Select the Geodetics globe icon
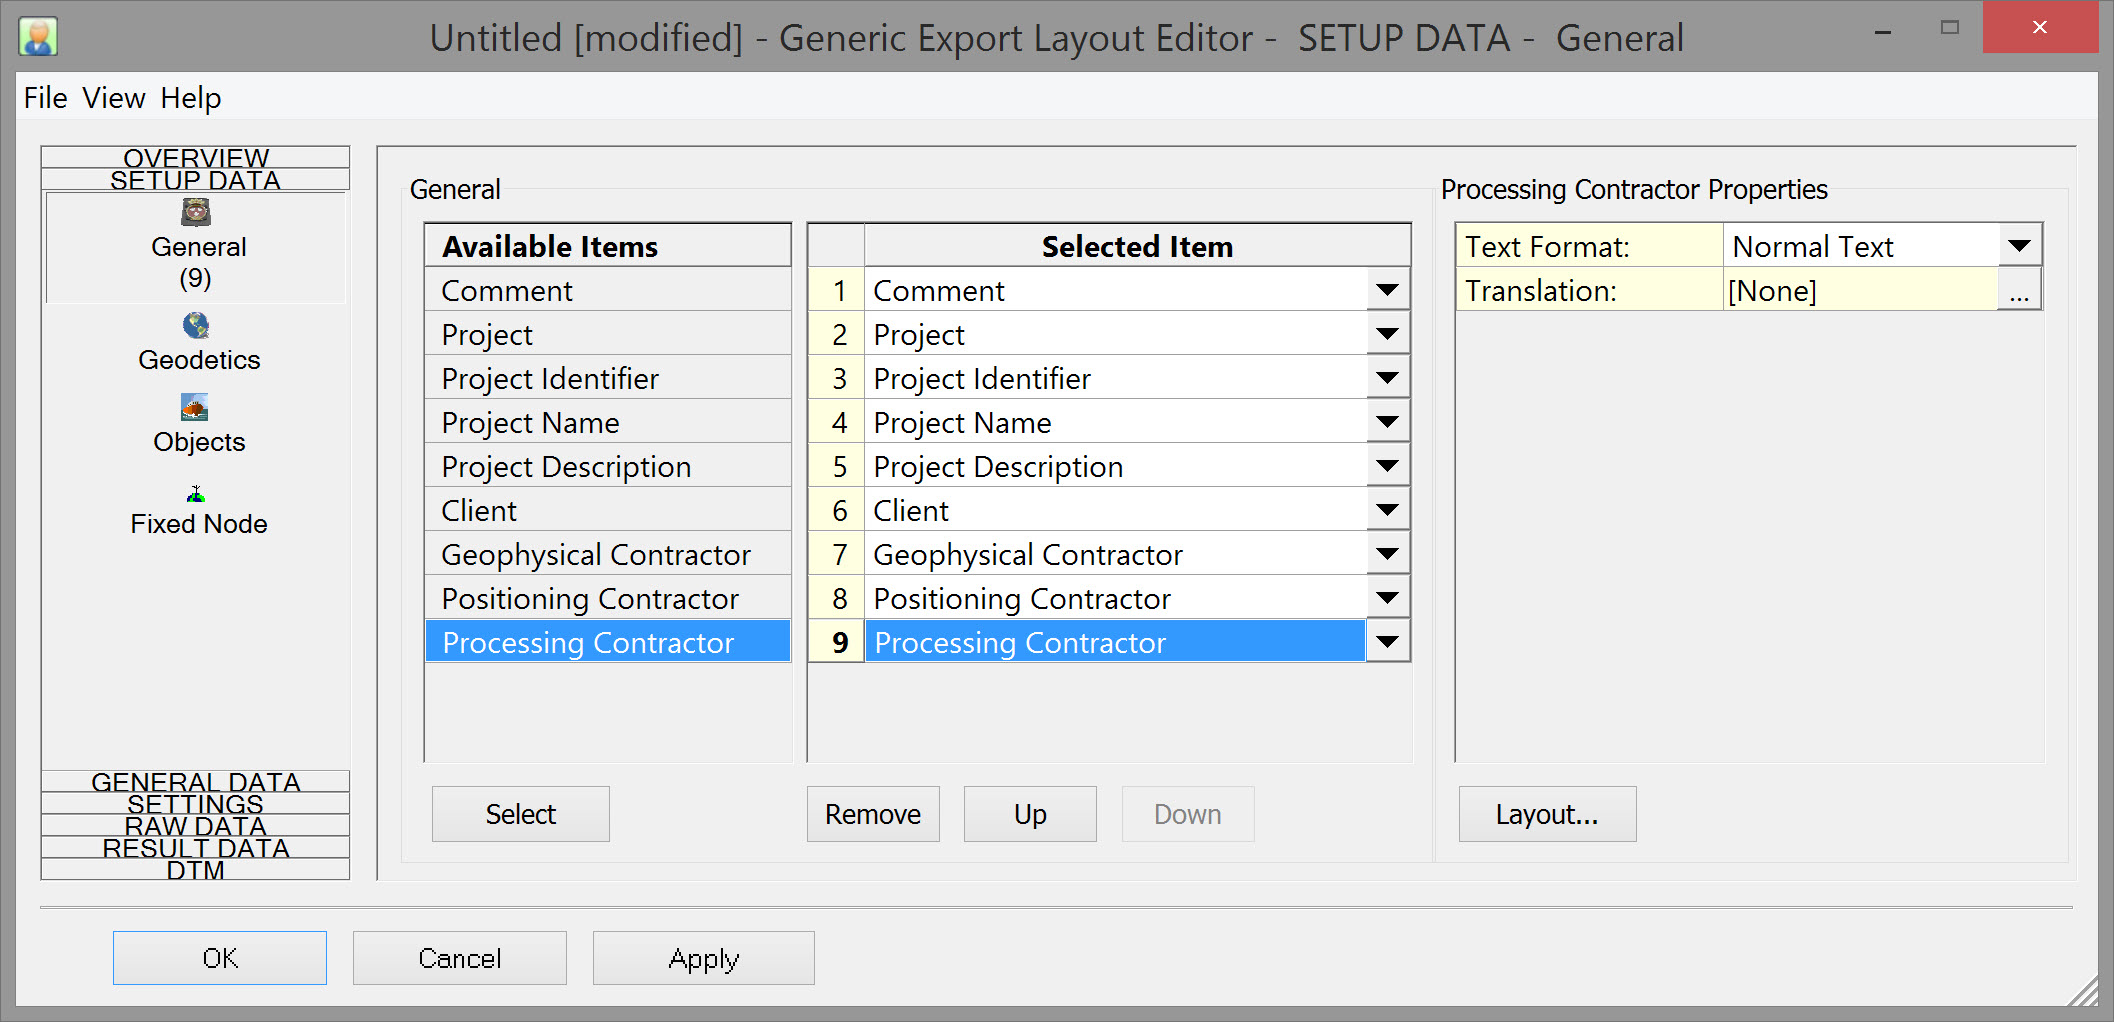Viewport: 2114px width, 1022px height. point(196,326)
